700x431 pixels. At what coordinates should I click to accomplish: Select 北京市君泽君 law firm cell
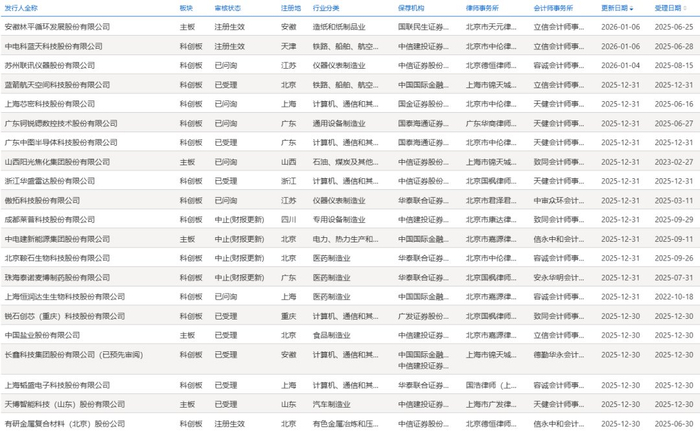click(x=491, y=201)
